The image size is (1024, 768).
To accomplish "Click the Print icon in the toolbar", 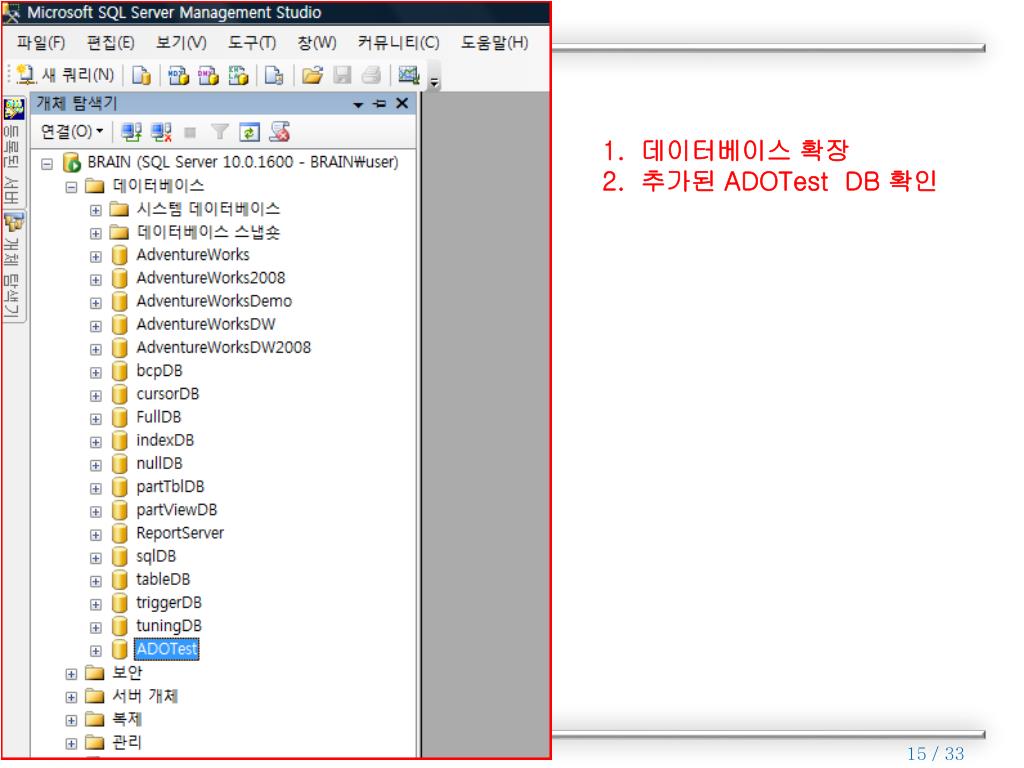I will click(371, 75).
